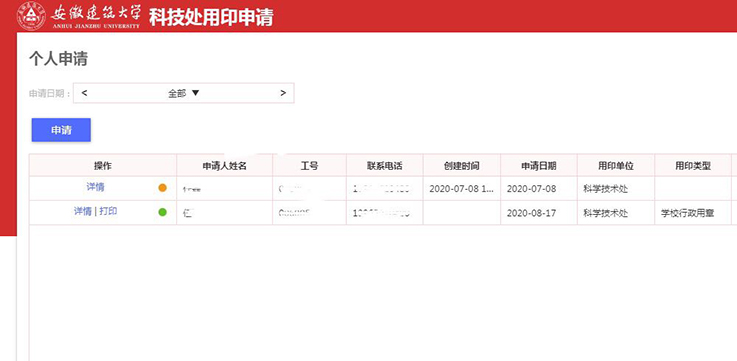Sort by 申请人姓名 column header
The image size is (737, 361).
coord(225,165)
